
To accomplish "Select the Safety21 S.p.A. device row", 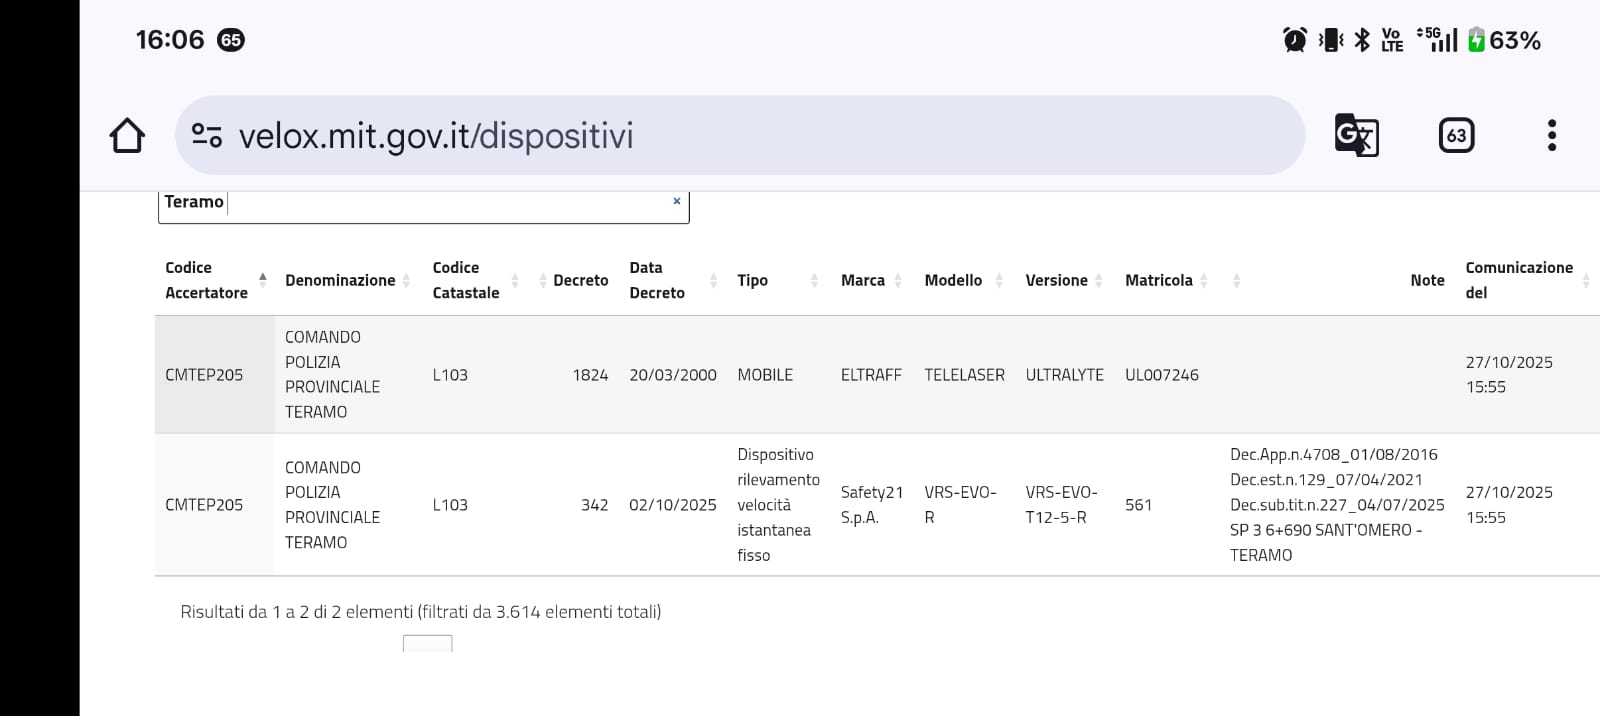I will [x=870, y=505].
